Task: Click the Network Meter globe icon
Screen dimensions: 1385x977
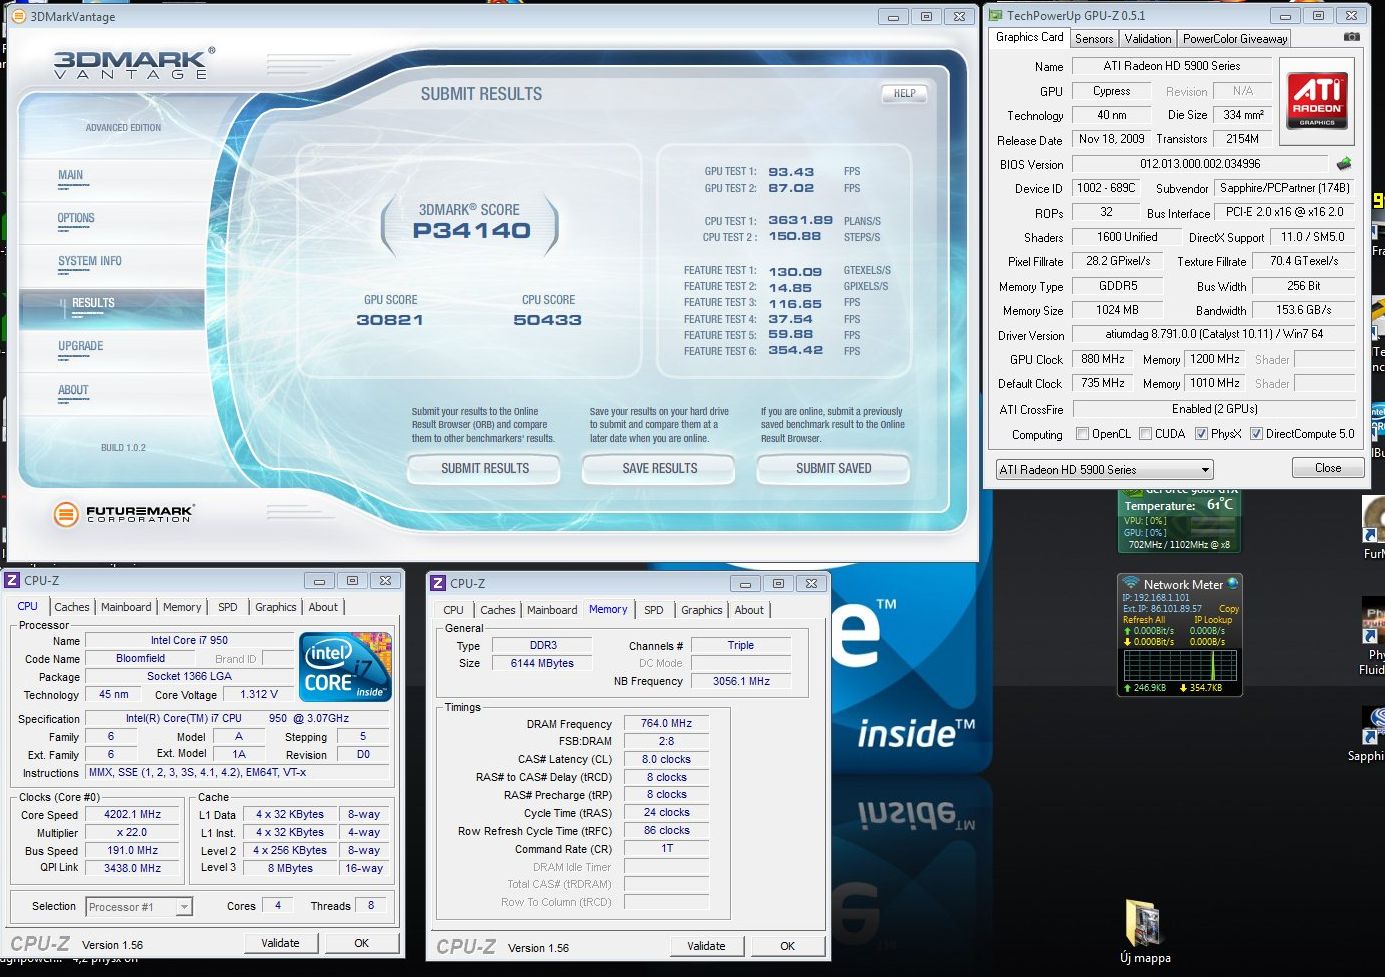Action: (x=1232, y=583)
